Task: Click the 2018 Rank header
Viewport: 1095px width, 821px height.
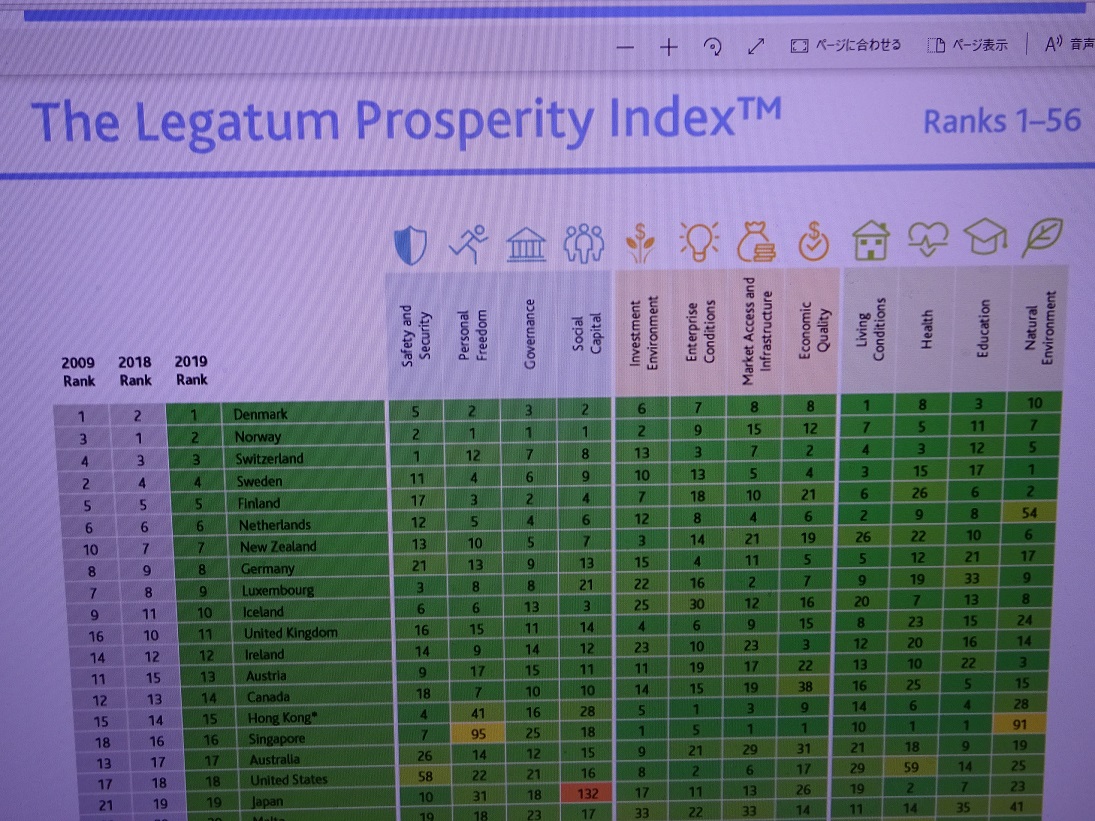Action: click(x=135, y=371)
